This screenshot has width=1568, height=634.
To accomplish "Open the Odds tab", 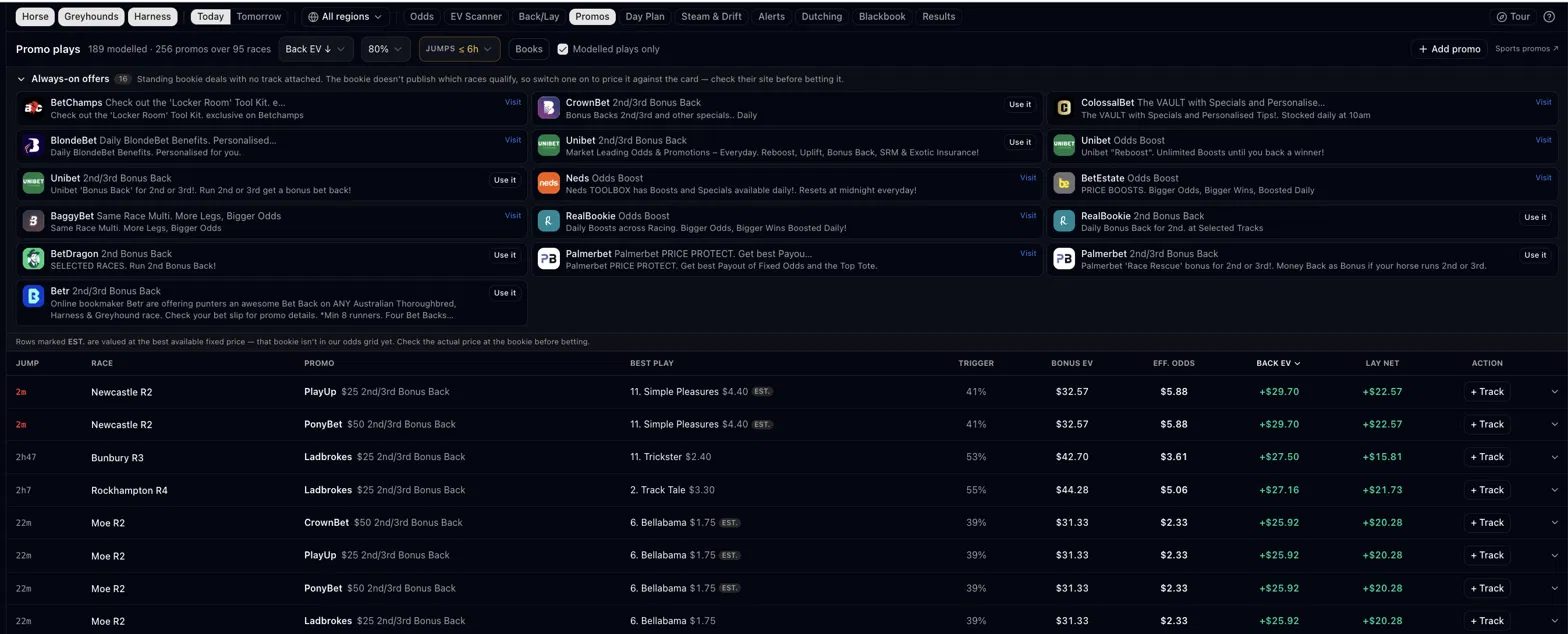I will [x=422, y=17].
